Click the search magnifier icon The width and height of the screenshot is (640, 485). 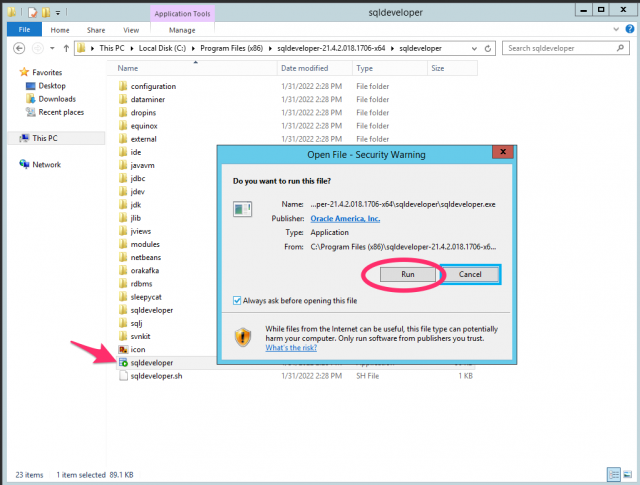(620, 48)
